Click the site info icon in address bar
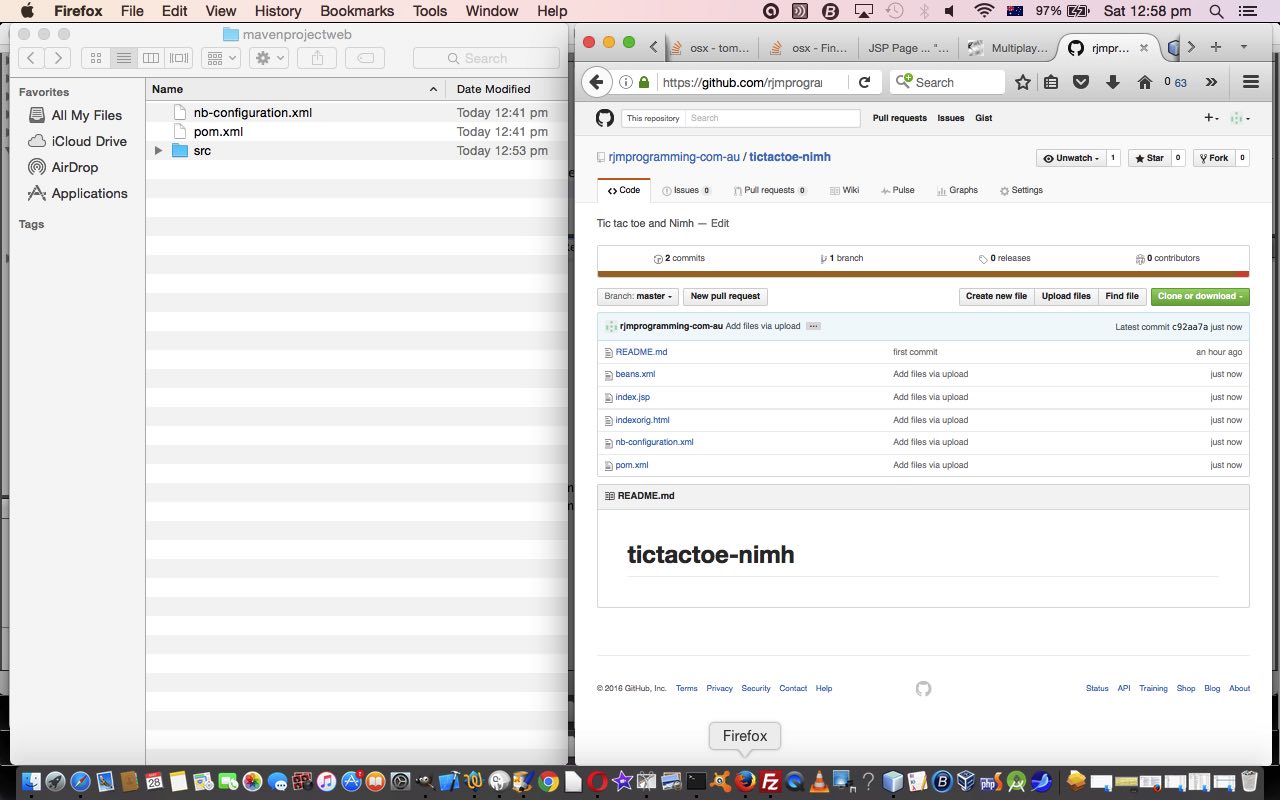 click(x=625, y=82)
